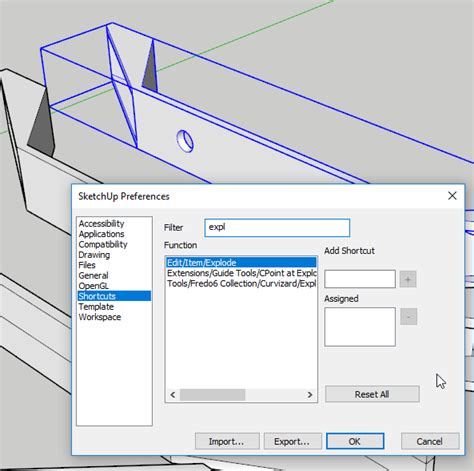Cancel the SketchUp Preferences dialog
The height and width of the screenshot is (471, 474).
[430, 441]
